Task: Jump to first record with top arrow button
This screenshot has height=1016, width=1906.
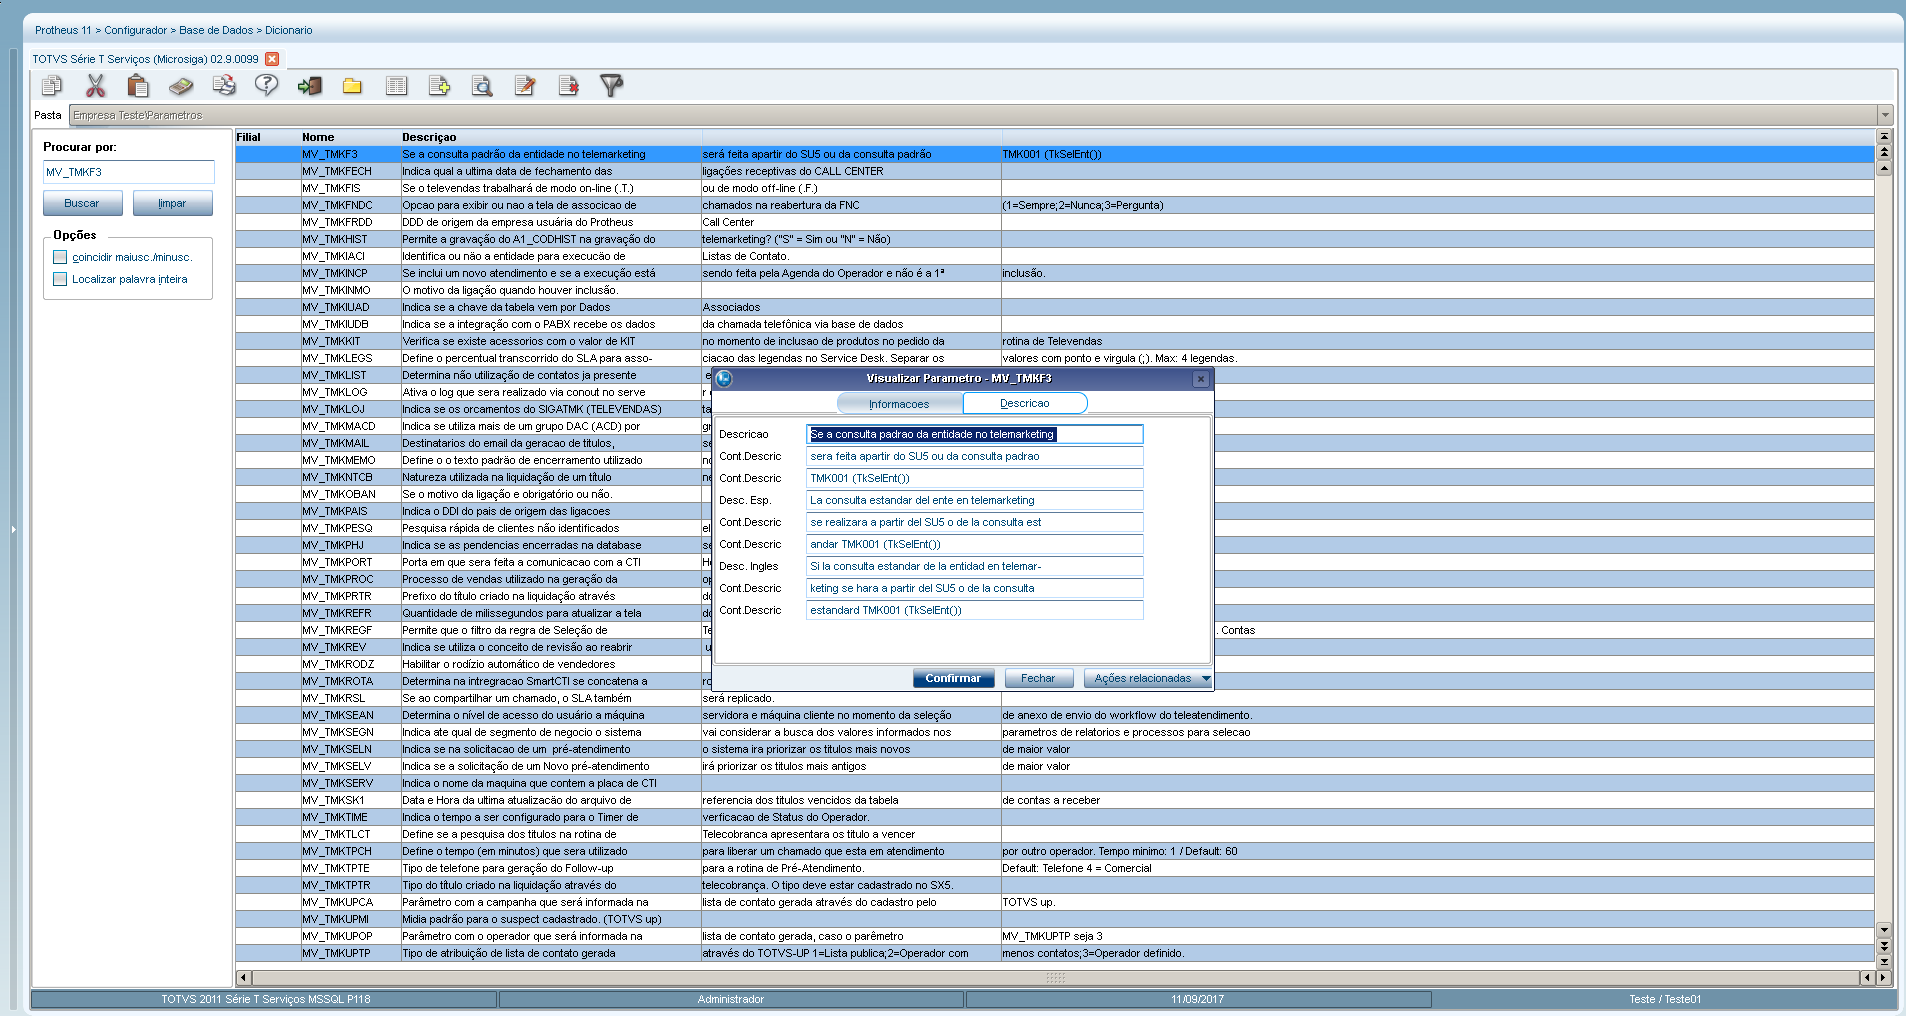Action: 1884,137
